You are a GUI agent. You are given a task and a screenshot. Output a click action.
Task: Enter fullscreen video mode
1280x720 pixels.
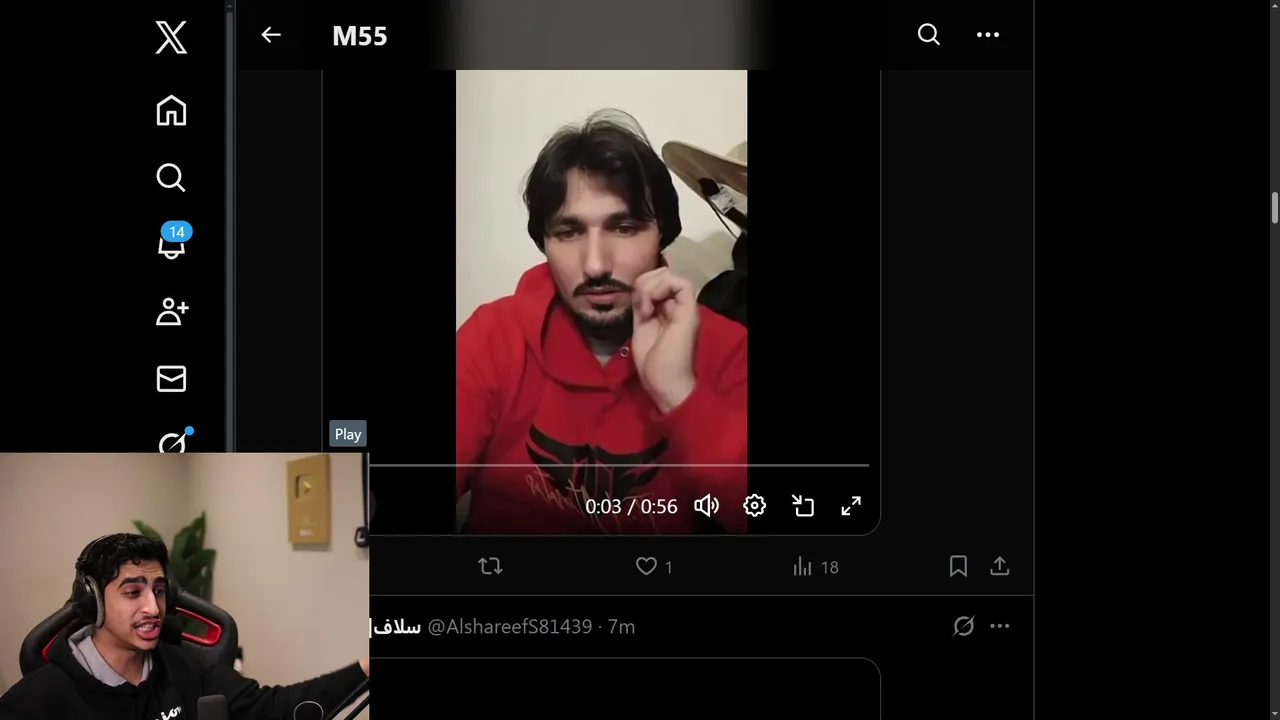pyautogui.click(x=851, y=506)
